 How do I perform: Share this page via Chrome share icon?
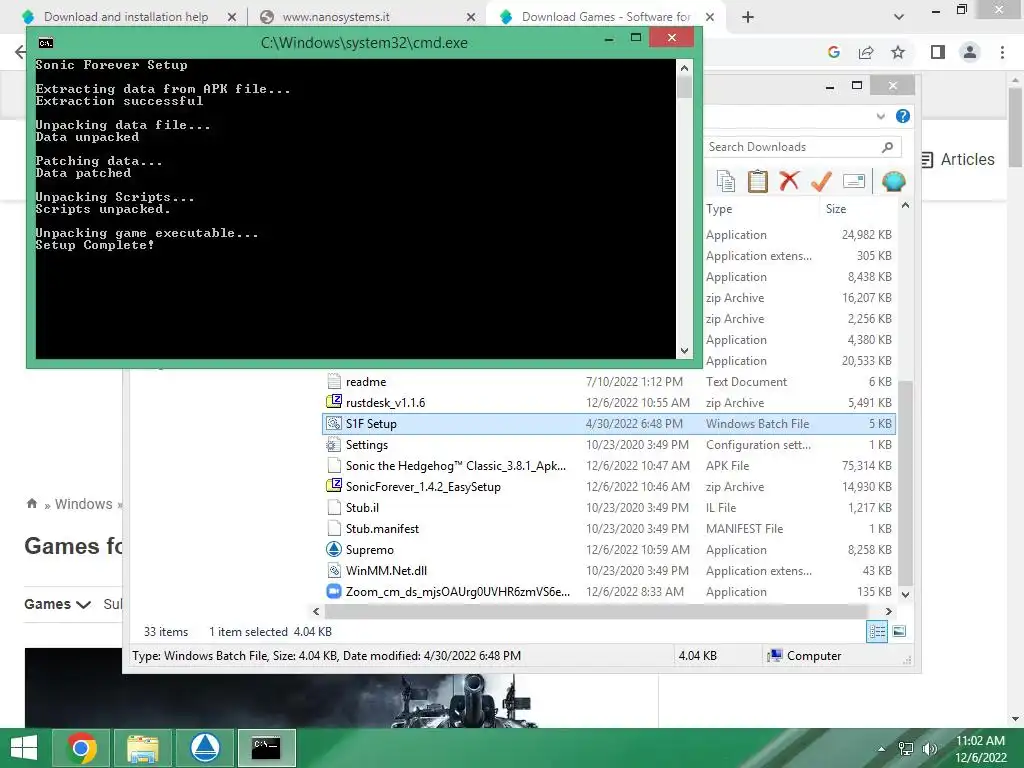pos(866,52)
